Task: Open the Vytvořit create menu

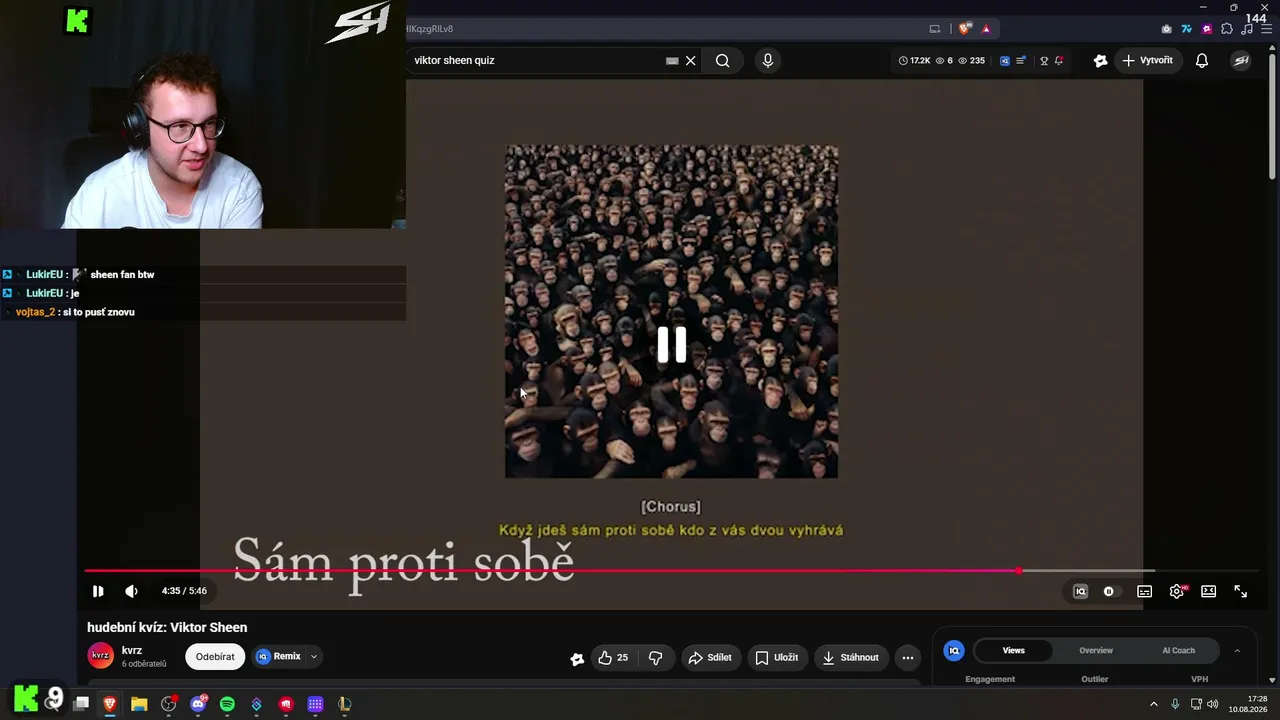Action: 1147,60
